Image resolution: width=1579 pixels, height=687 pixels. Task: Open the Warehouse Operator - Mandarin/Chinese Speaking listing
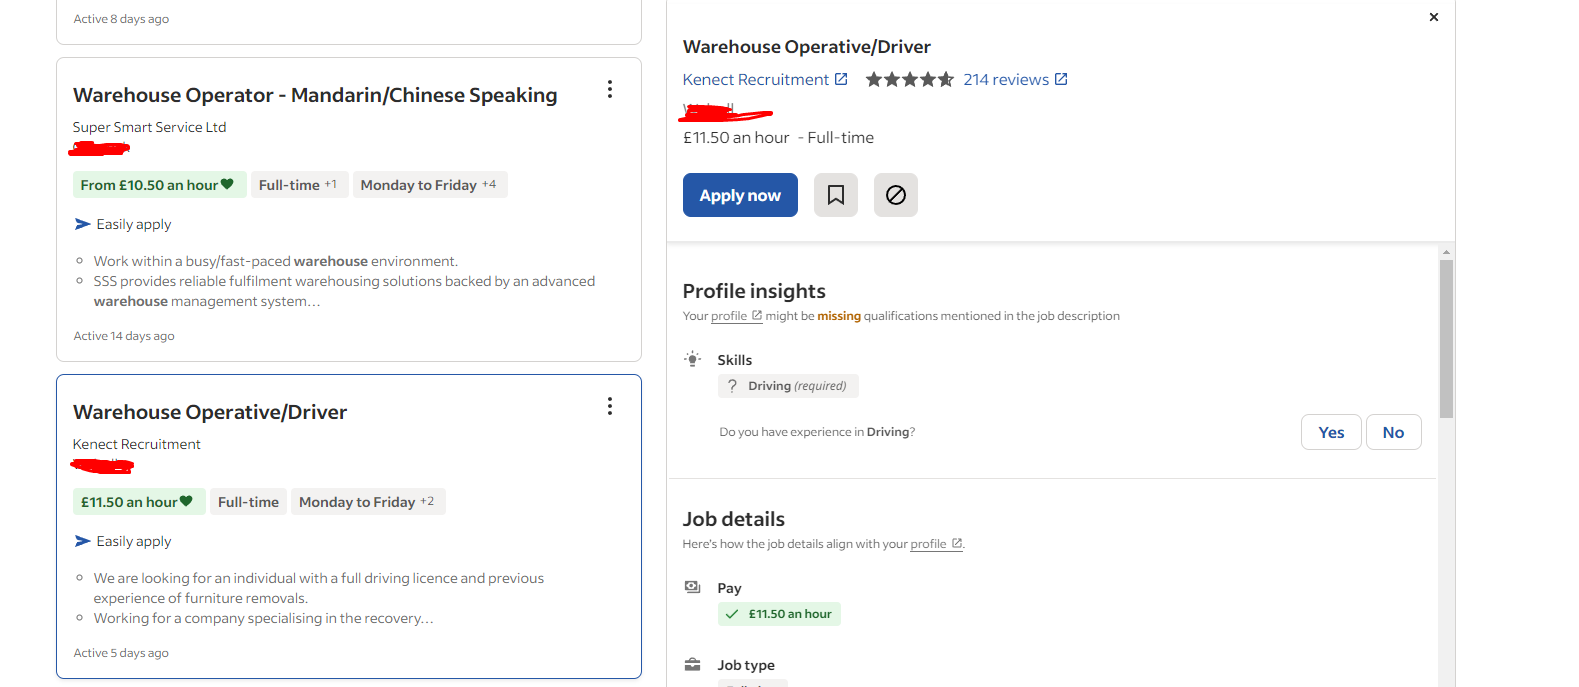(315, 95)
